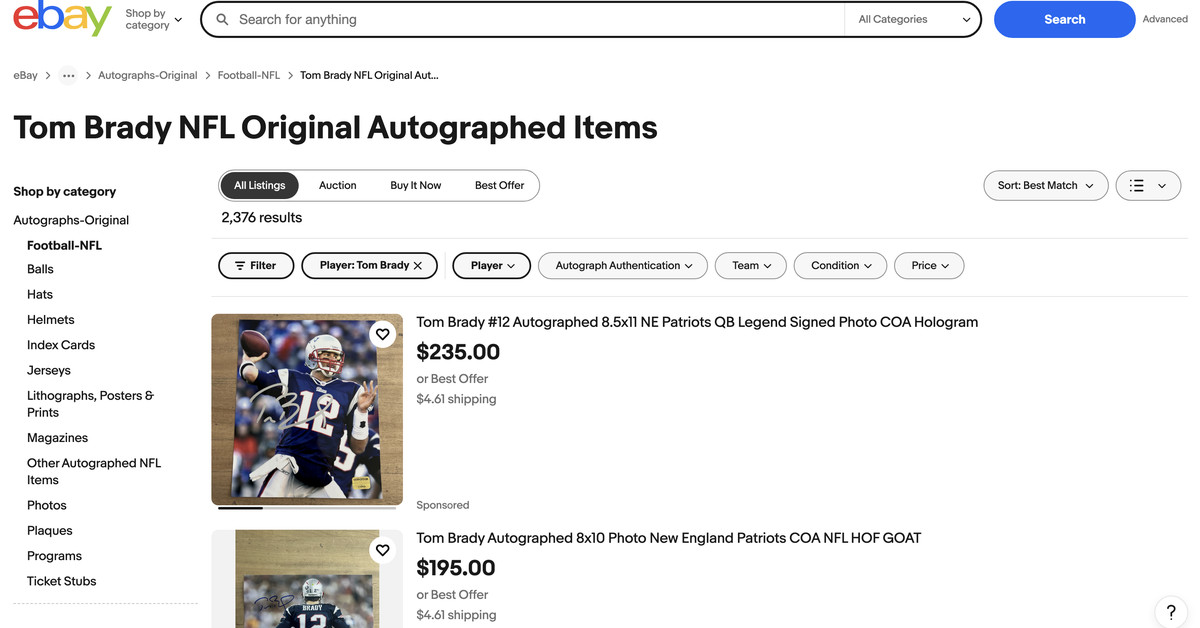Open the Shop by category menu
Image resolution: width=1200 pixels, height=628 pixels.
coord(148,19)
